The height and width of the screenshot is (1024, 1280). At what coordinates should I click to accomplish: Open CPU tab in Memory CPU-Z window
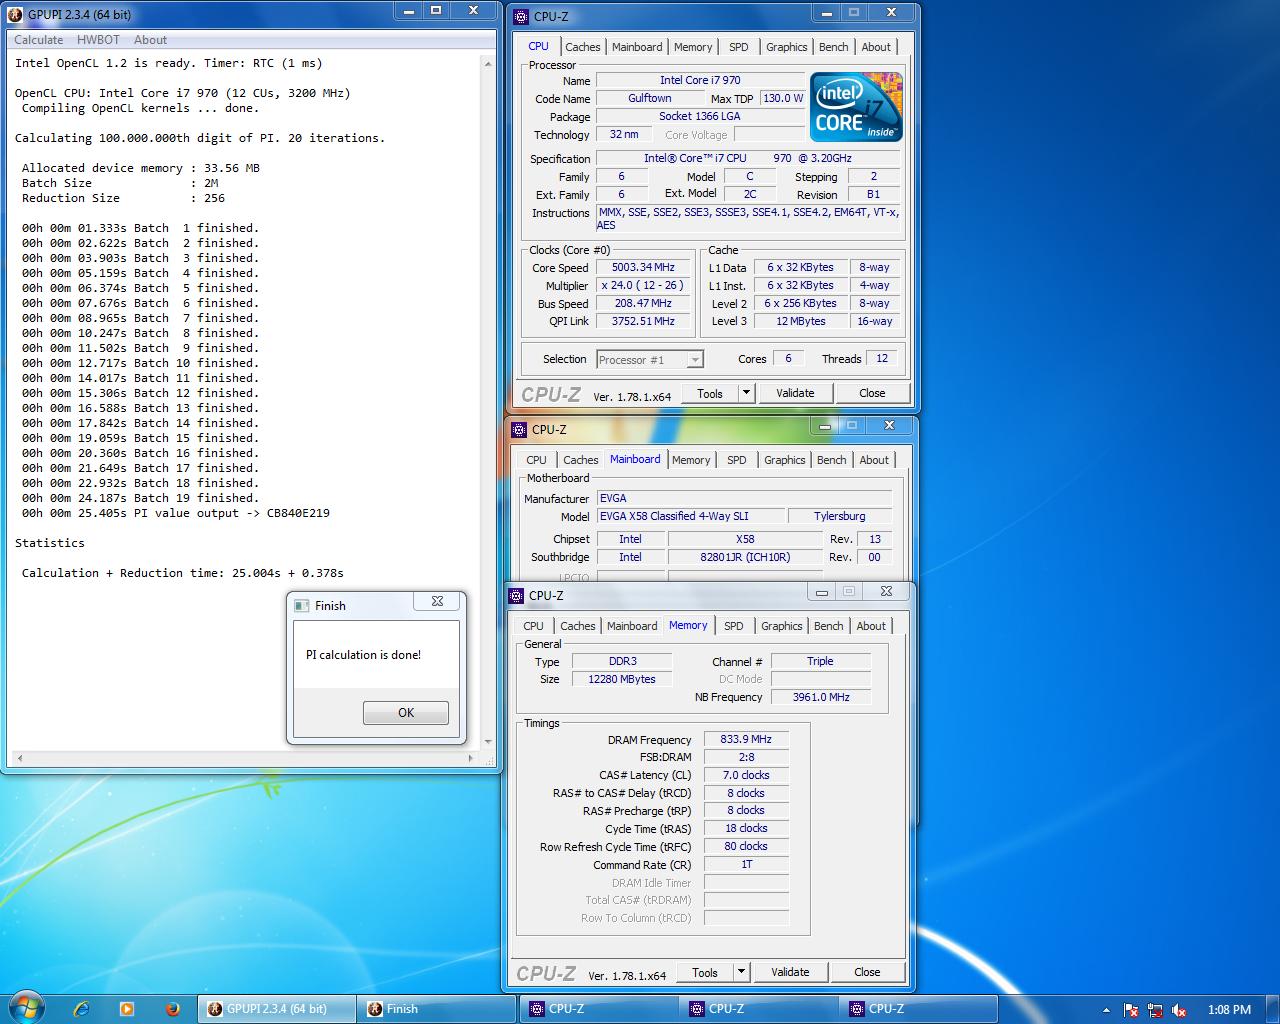tap(534, 626)
